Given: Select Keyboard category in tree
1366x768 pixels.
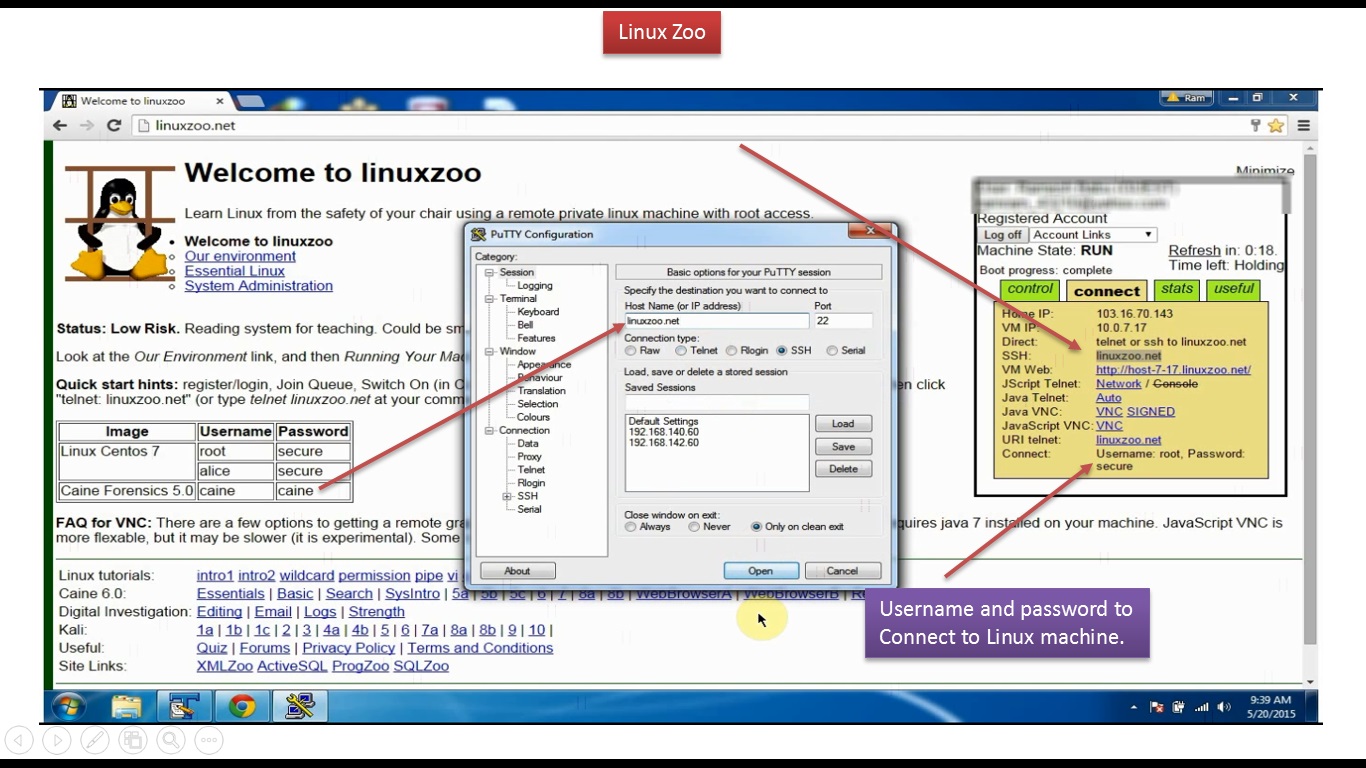Looking at the screenshot, I should (x=538, y=311).
